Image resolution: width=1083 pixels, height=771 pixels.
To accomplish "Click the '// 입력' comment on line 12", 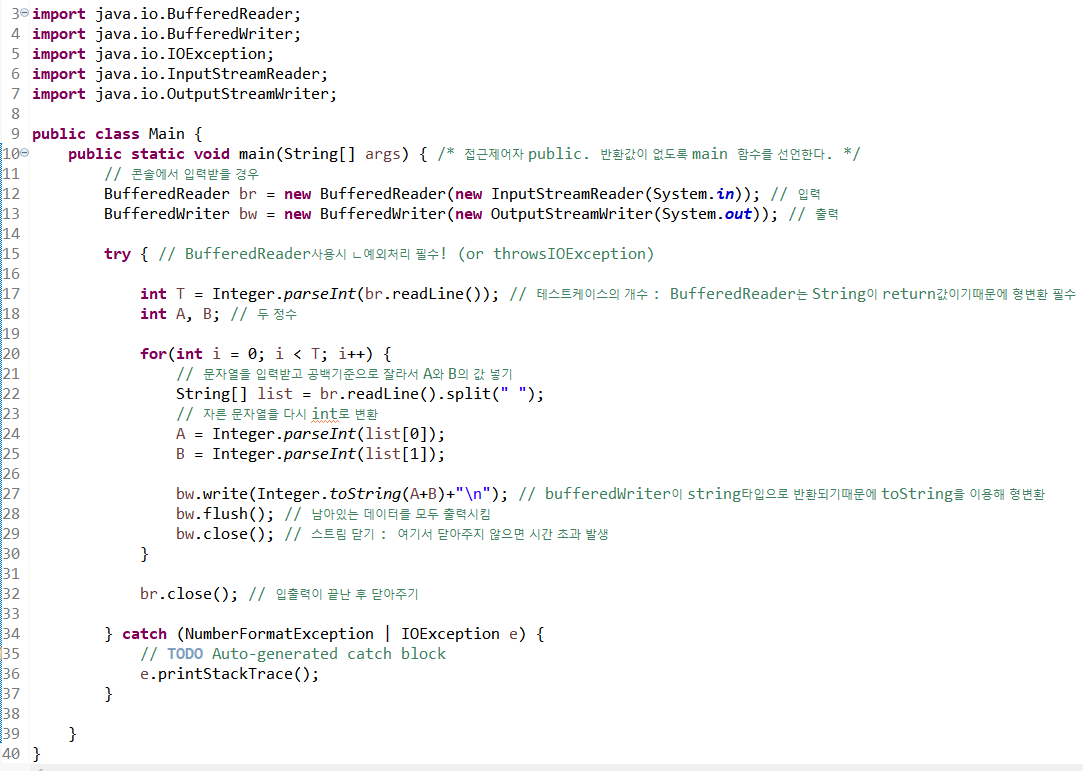I will 795,194.
